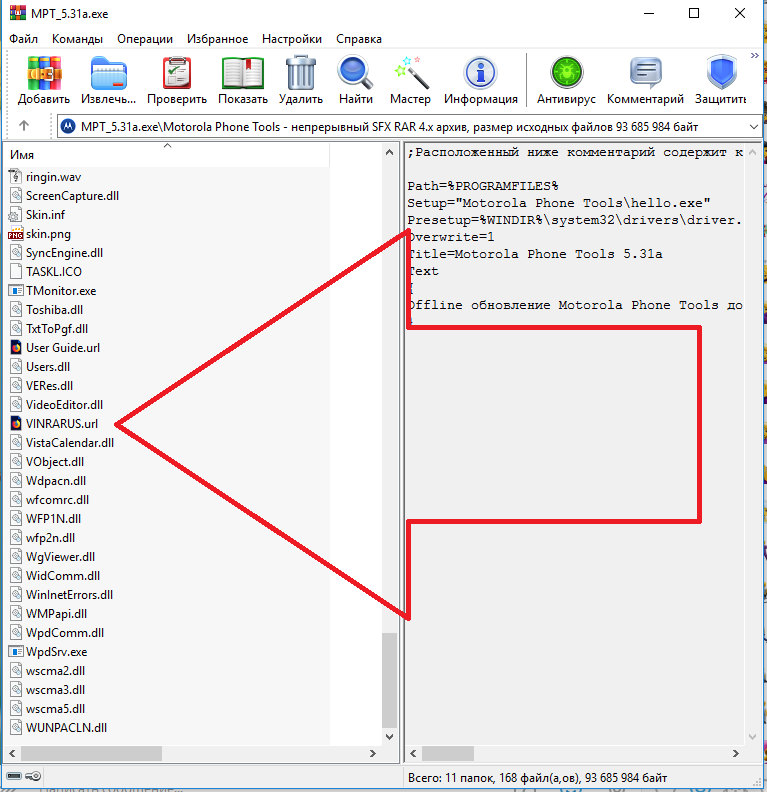Select WinInetErrors.dll file
The width and height of the screenshot is (767, 792).
click(69, 595)
